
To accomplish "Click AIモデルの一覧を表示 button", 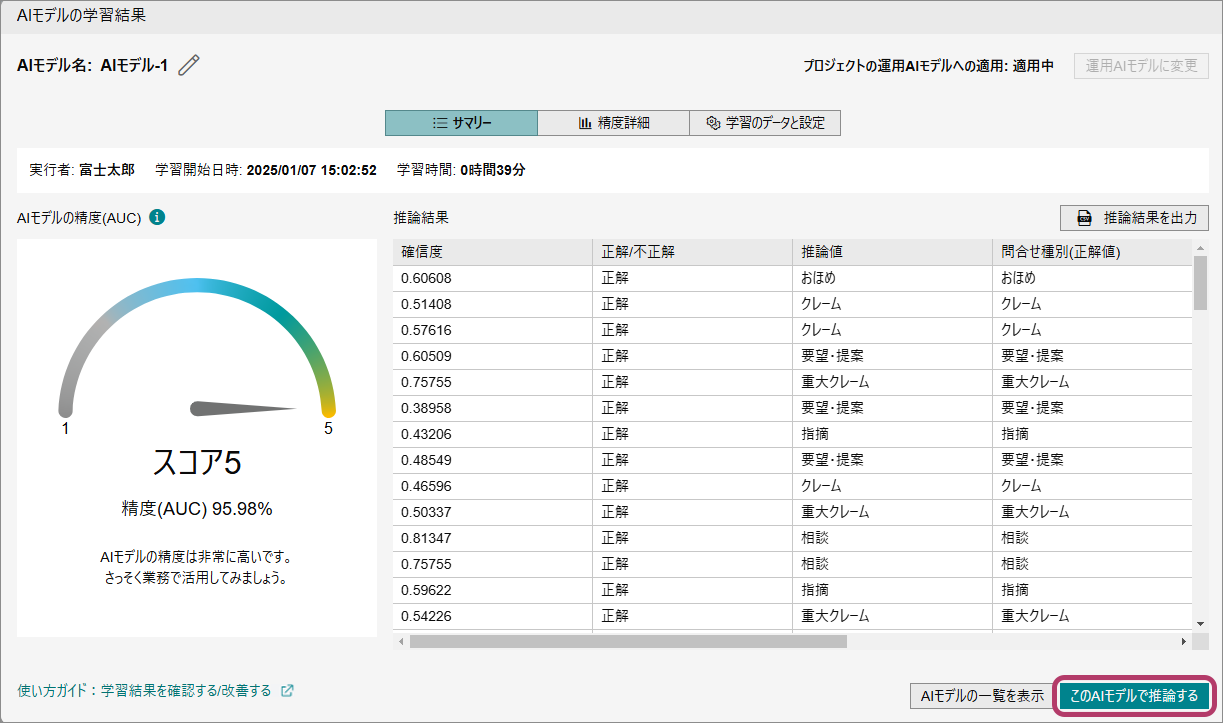I will click(981, 696).
